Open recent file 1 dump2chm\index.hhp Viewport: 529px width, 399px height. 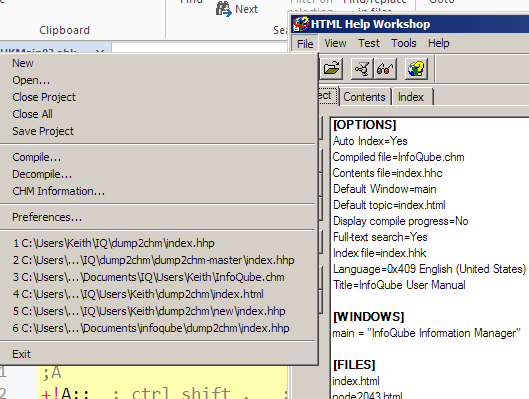[158, 243]
